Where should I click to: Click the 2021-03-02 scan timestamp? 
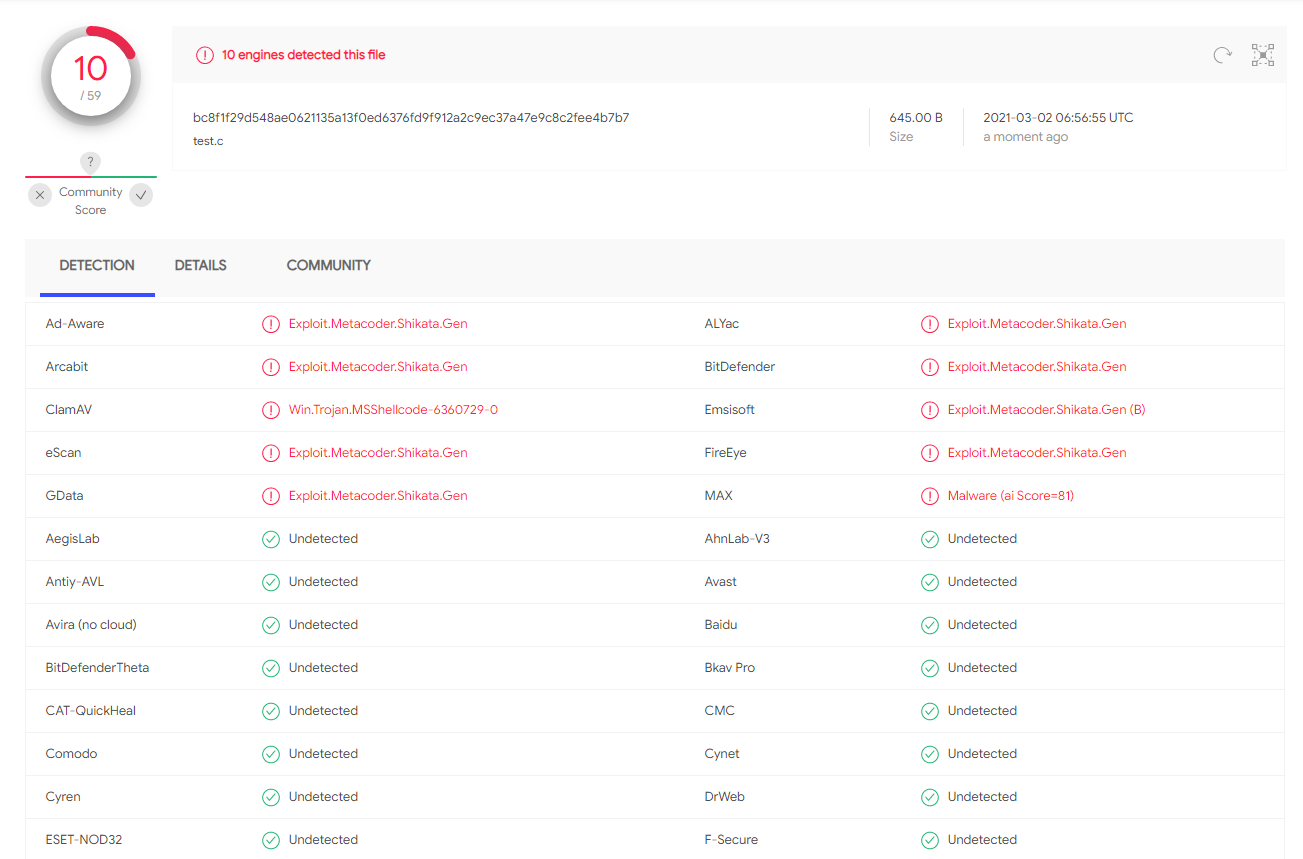[1058, 118]
